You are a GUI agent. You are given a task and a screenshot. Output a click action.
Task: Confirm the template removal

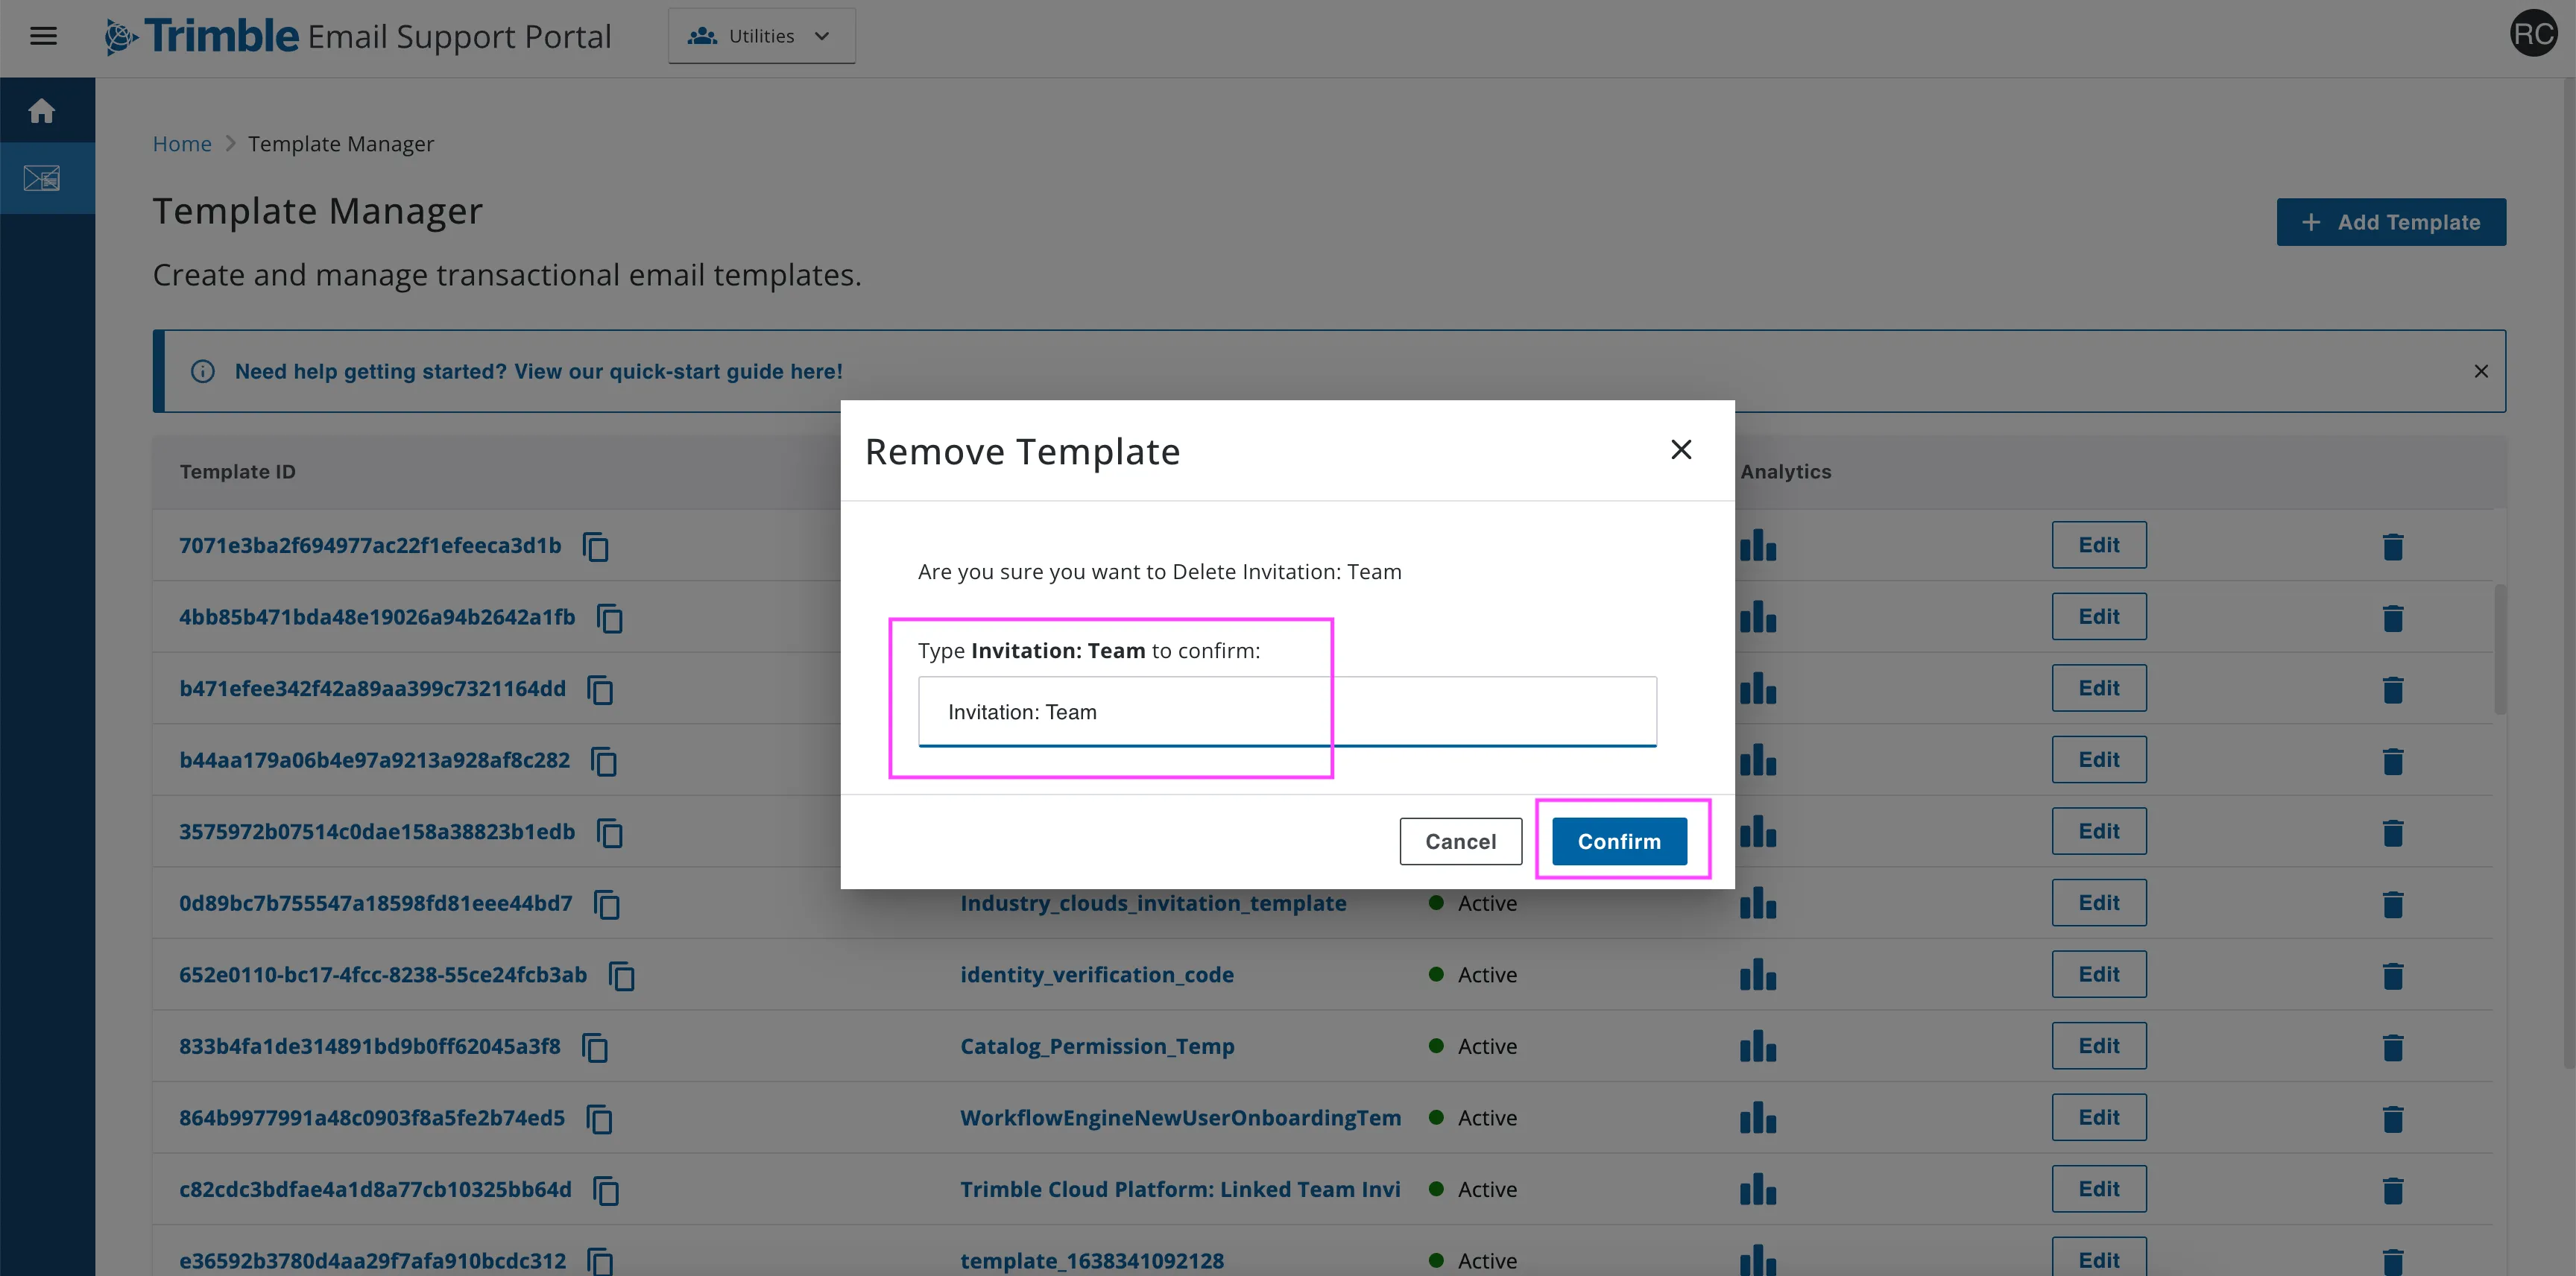point(1619,841)
